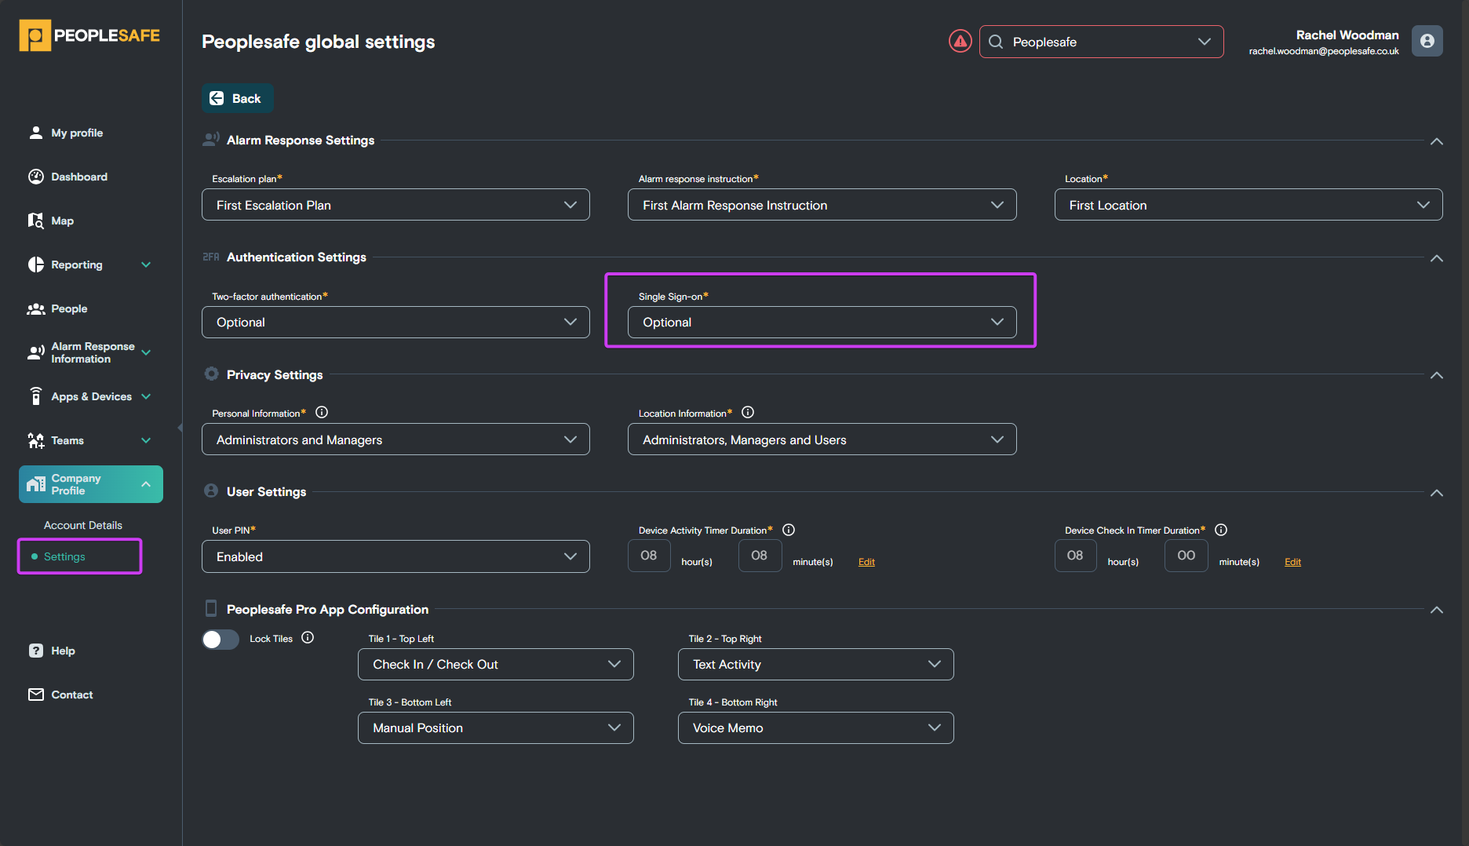Expand the Alarm Response Information chevron
This screenshot has height=846, width=1469.
click(146, 353)
